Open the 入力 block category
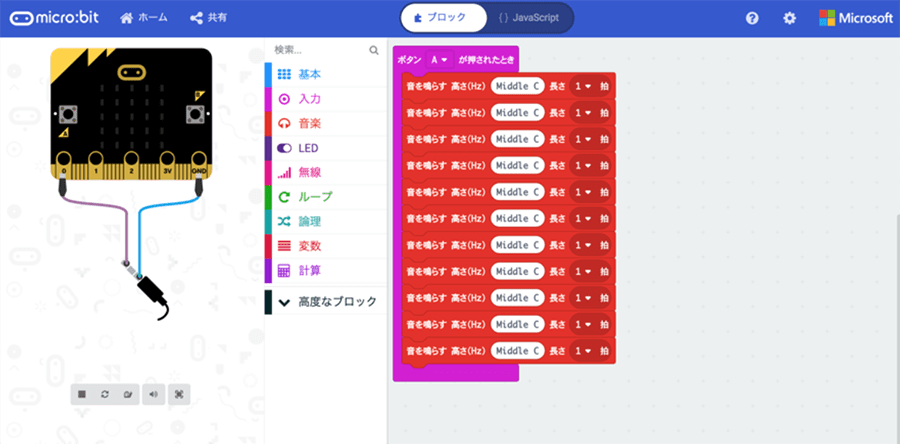The width and height of the screenshot is (900, 444). [325, 99]
